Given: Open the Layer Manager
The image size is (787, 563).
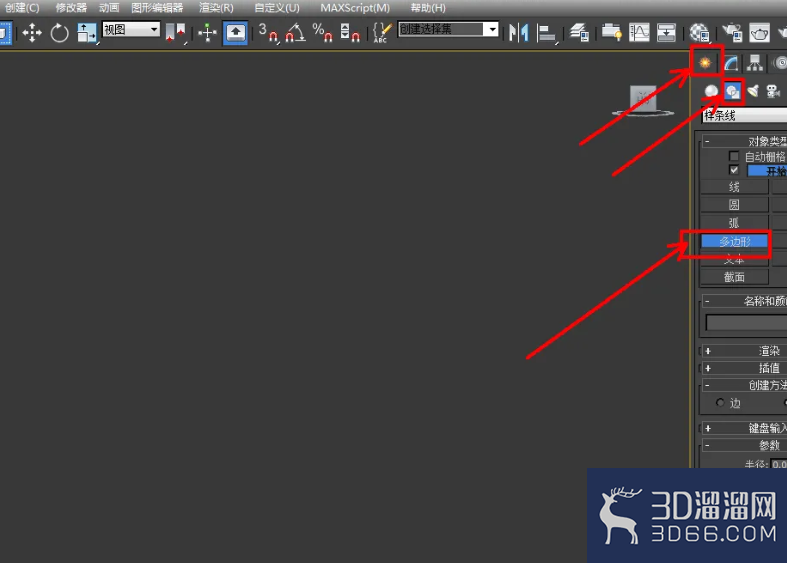Looking at the screenshot, I should [x=579, y=33].
